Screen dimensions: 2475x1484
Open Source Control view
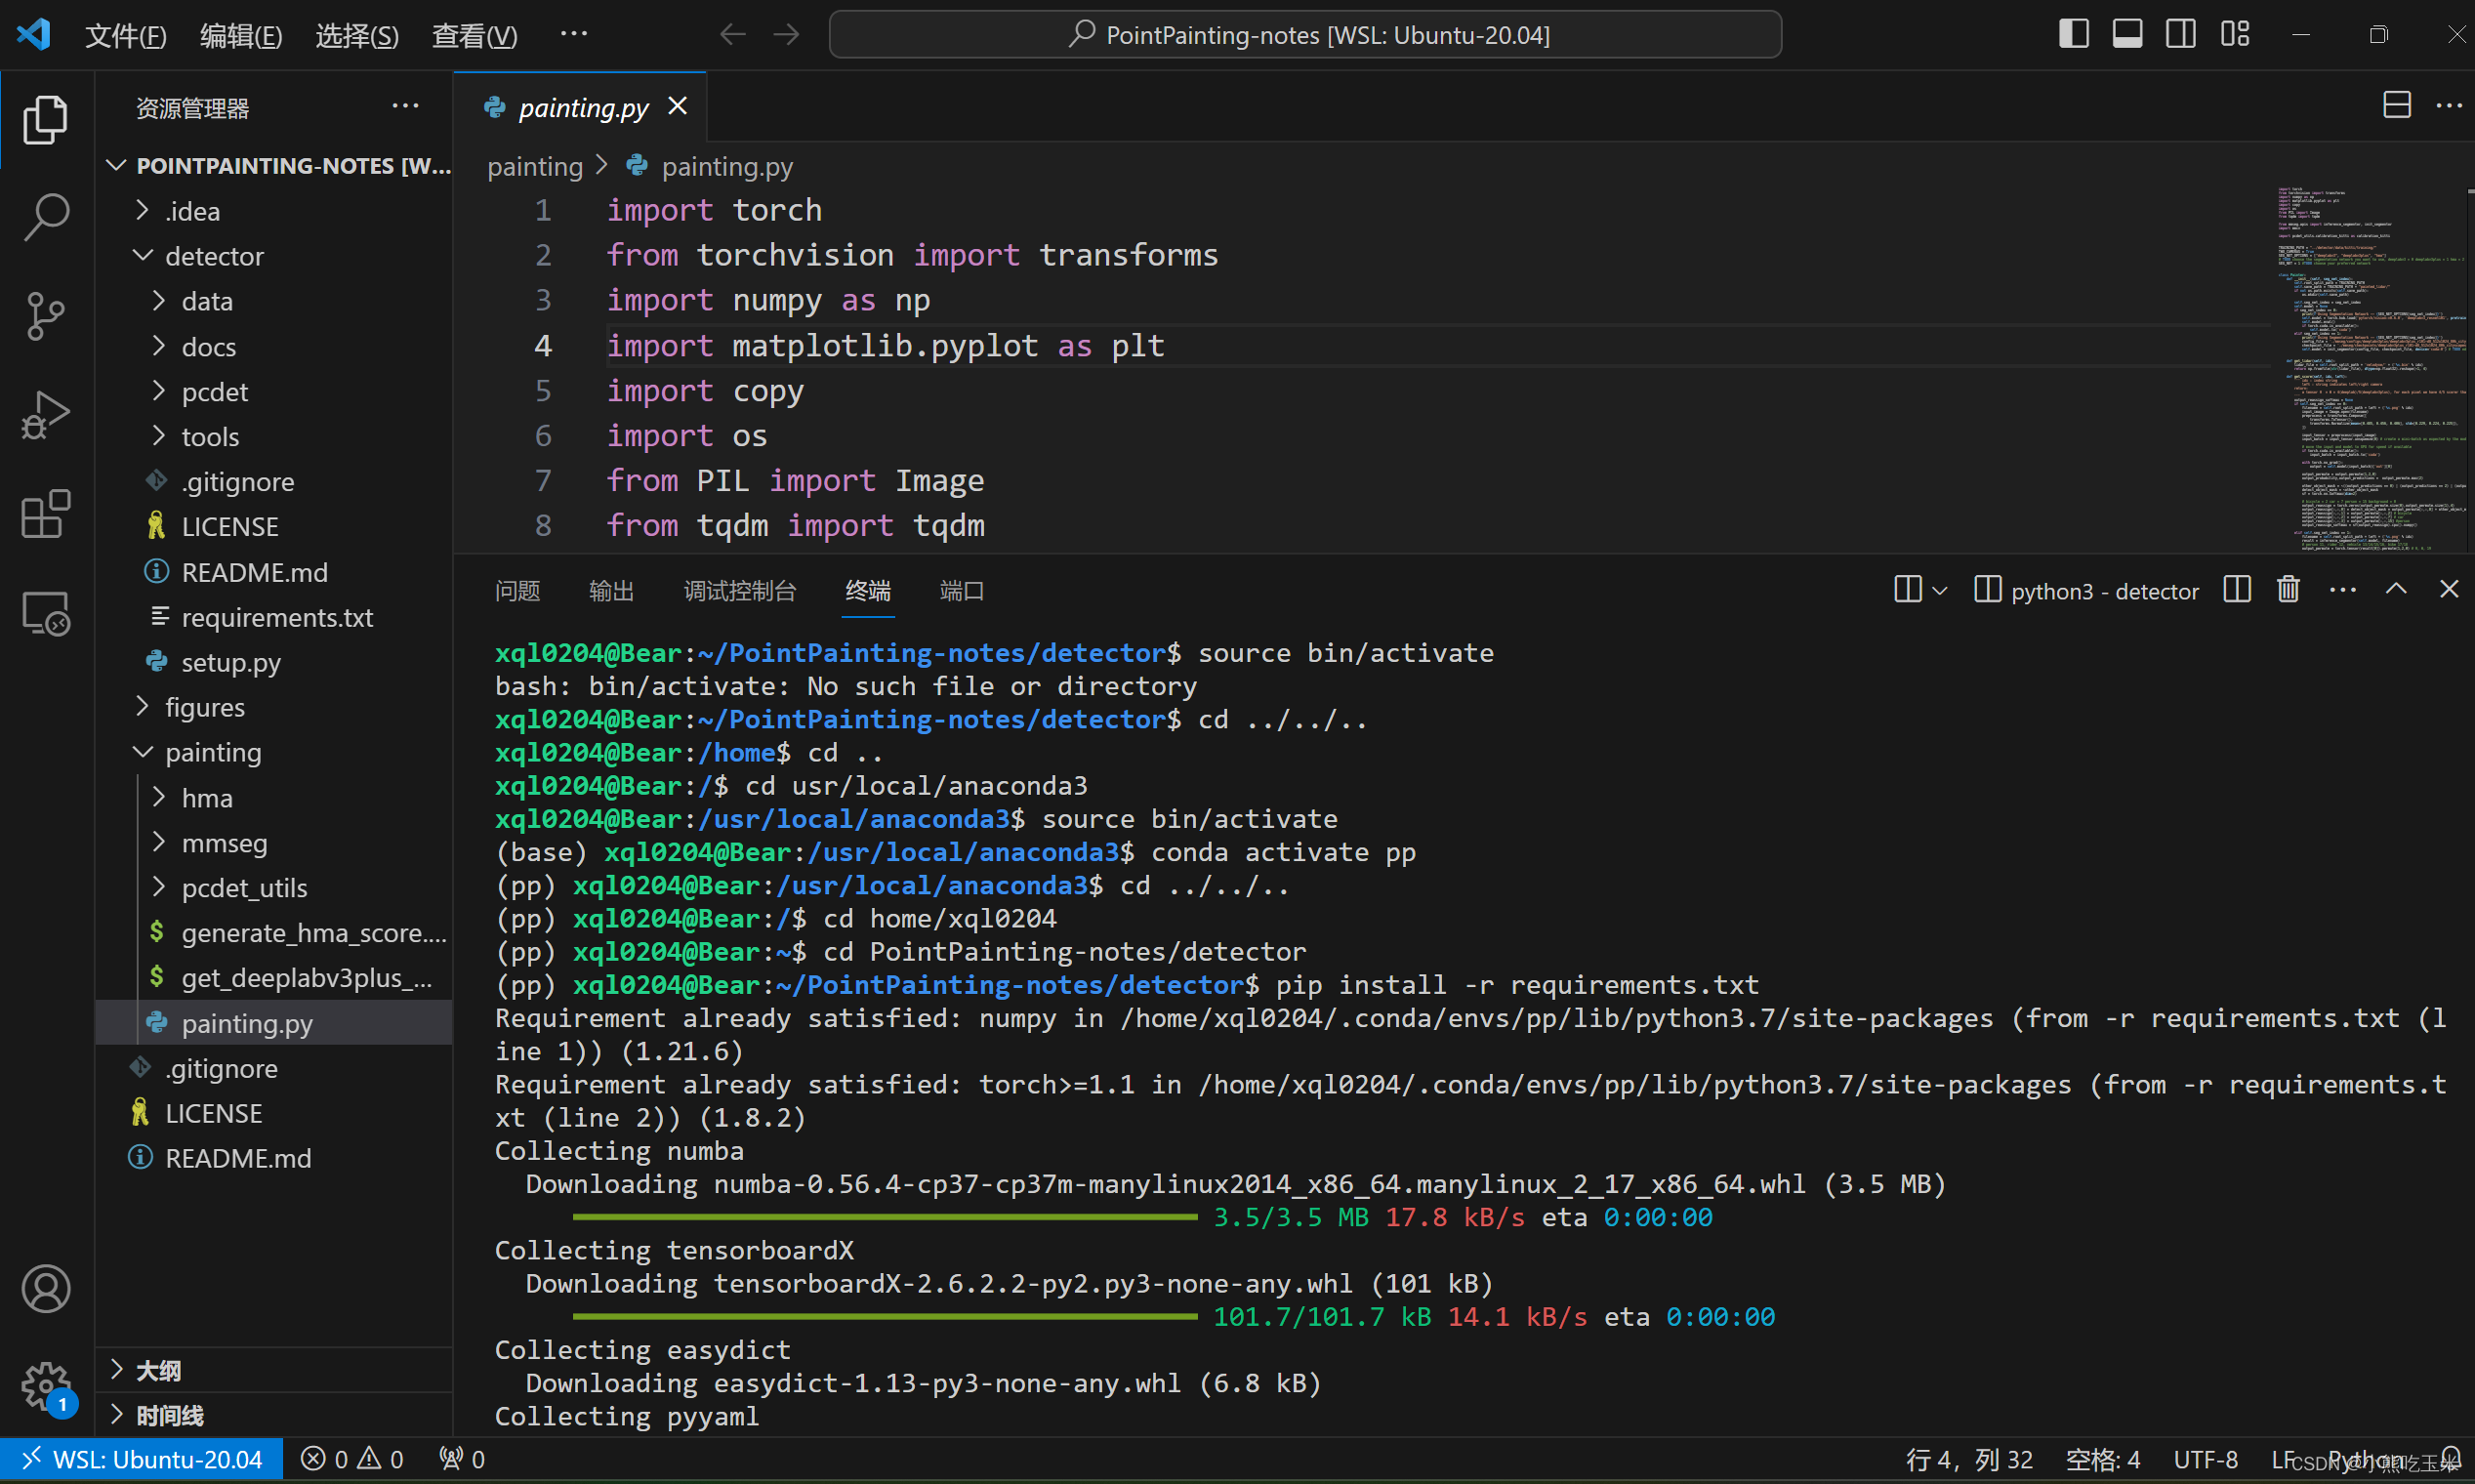(x=46, y=316)
